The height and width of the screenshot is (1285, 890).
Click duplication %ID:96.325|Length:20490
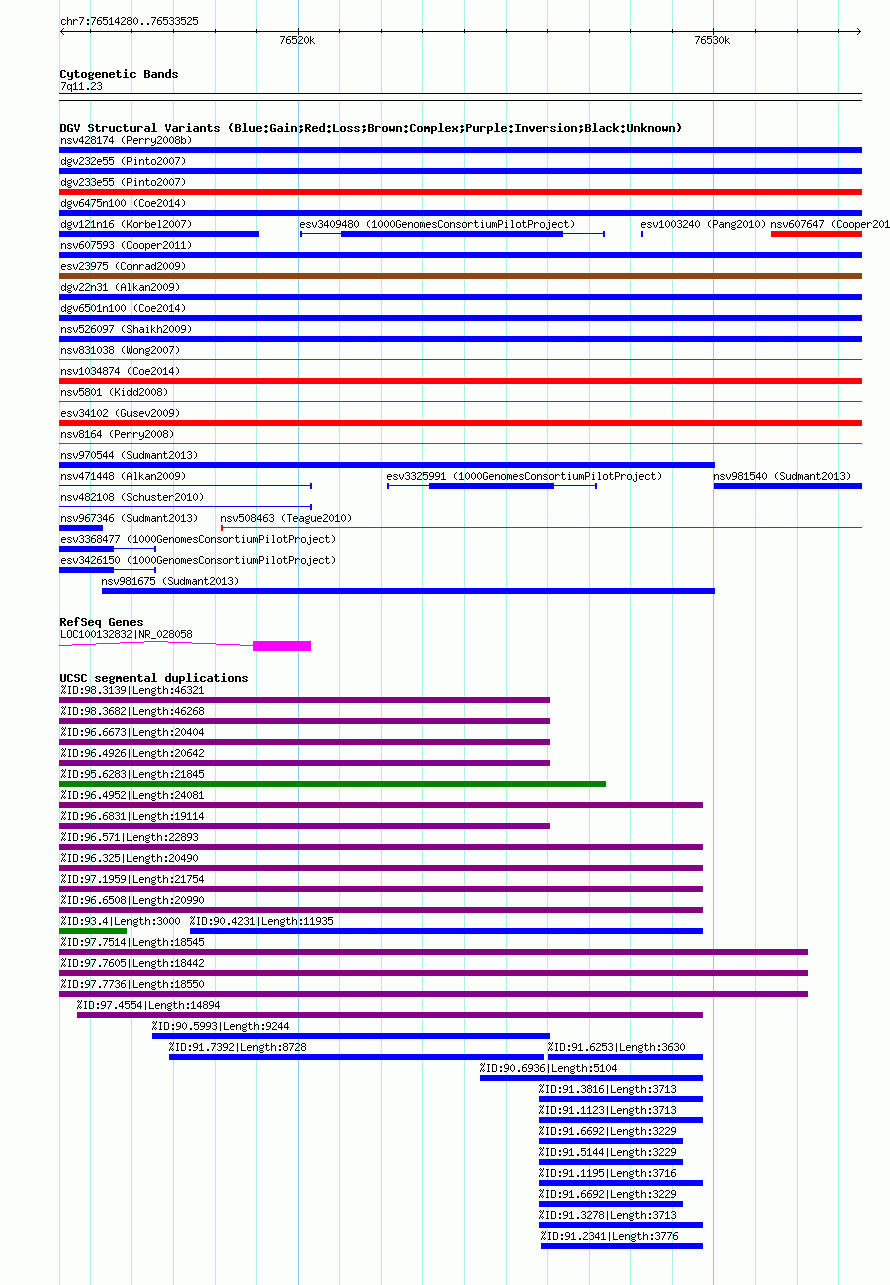click(x=129, y=858)
